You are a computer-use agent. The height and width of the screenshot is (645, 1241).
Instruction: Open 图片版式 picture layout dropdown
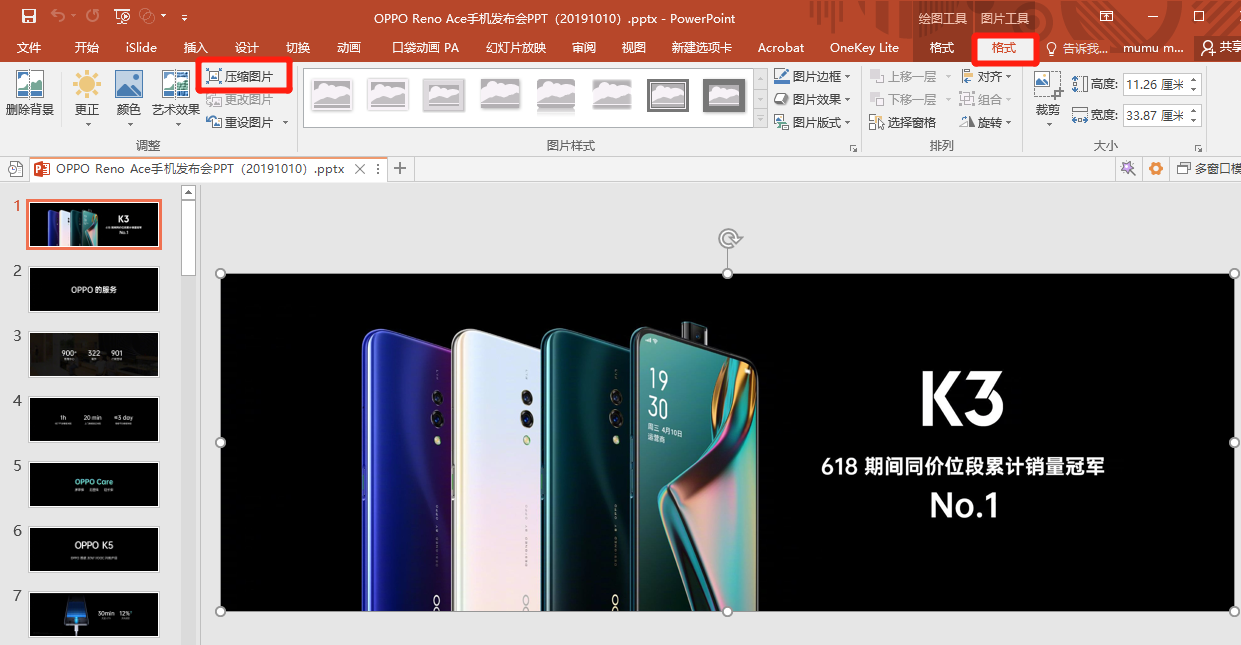pos(812,122)
